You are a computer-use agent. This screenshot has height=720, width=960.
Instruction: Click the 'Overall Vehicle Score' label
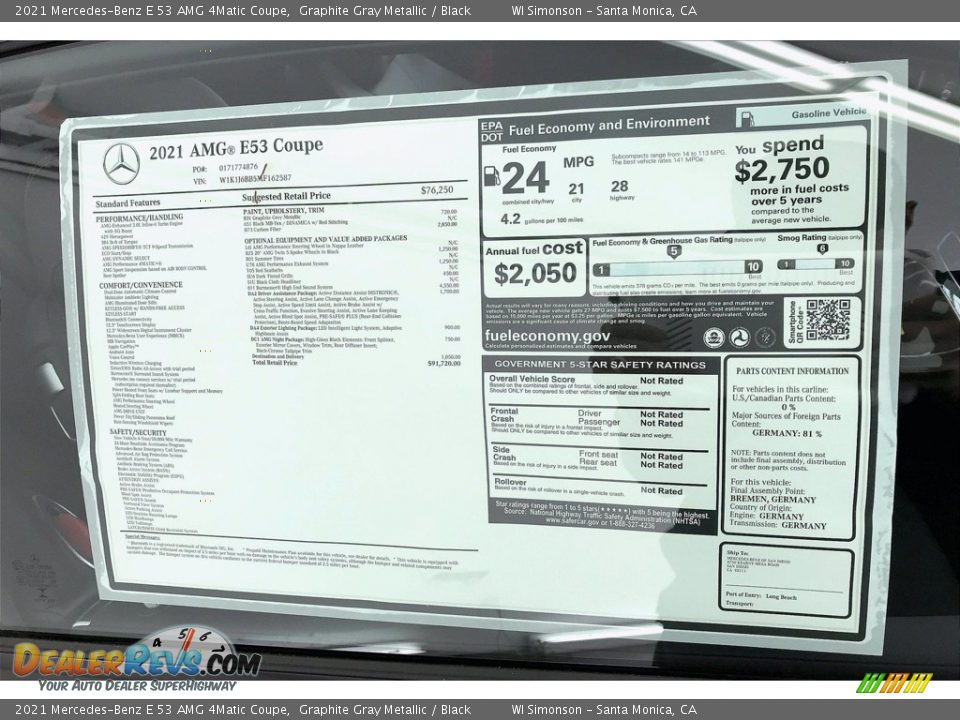(x=532, y=379)
